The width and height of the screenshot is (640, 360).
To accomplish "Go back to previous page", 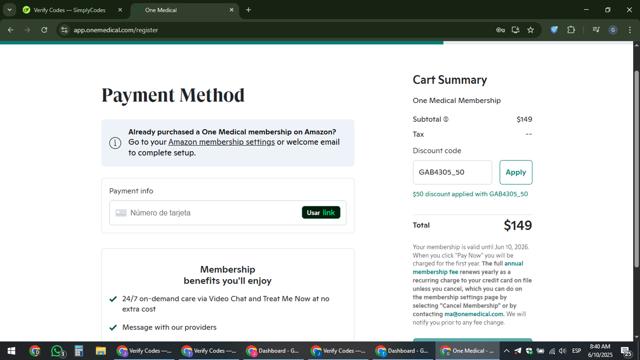I will click(11, 30).
